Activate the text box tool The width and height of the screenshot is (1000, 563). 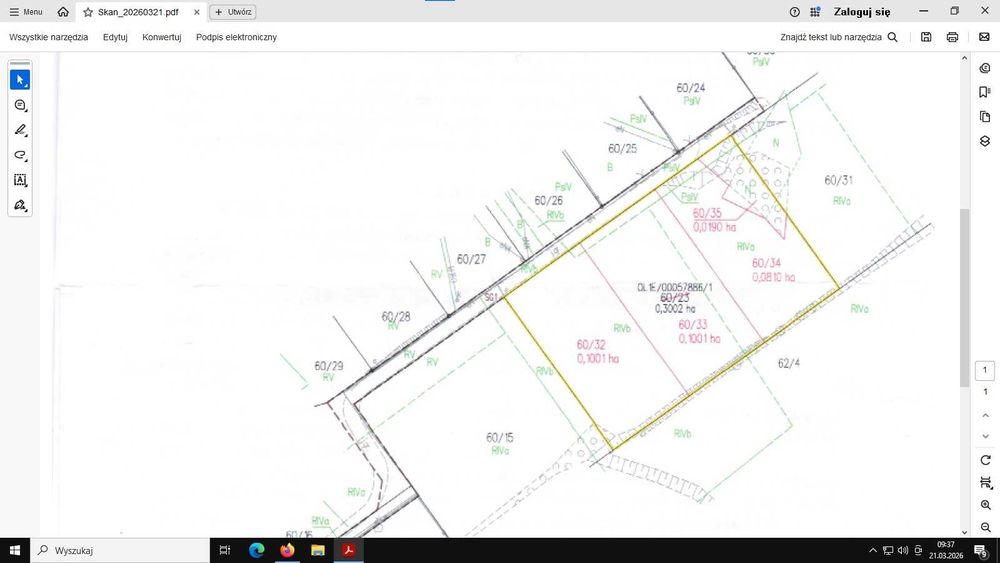(x=20, y=180)
